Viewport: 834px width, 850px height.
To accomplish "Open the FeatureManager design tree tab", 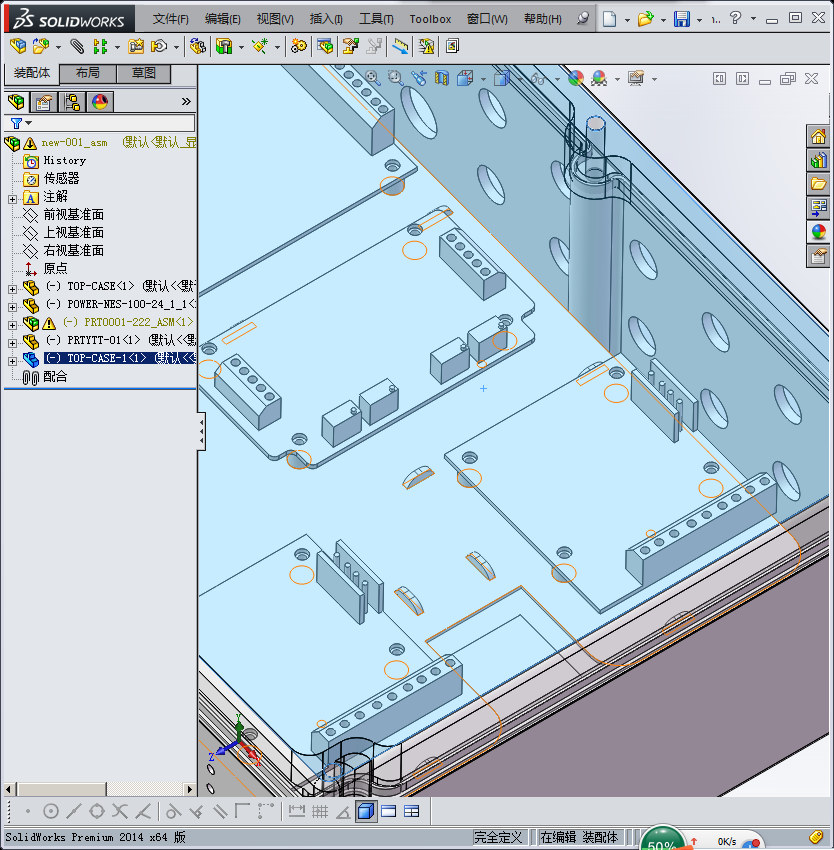I will tap(16, 101).
